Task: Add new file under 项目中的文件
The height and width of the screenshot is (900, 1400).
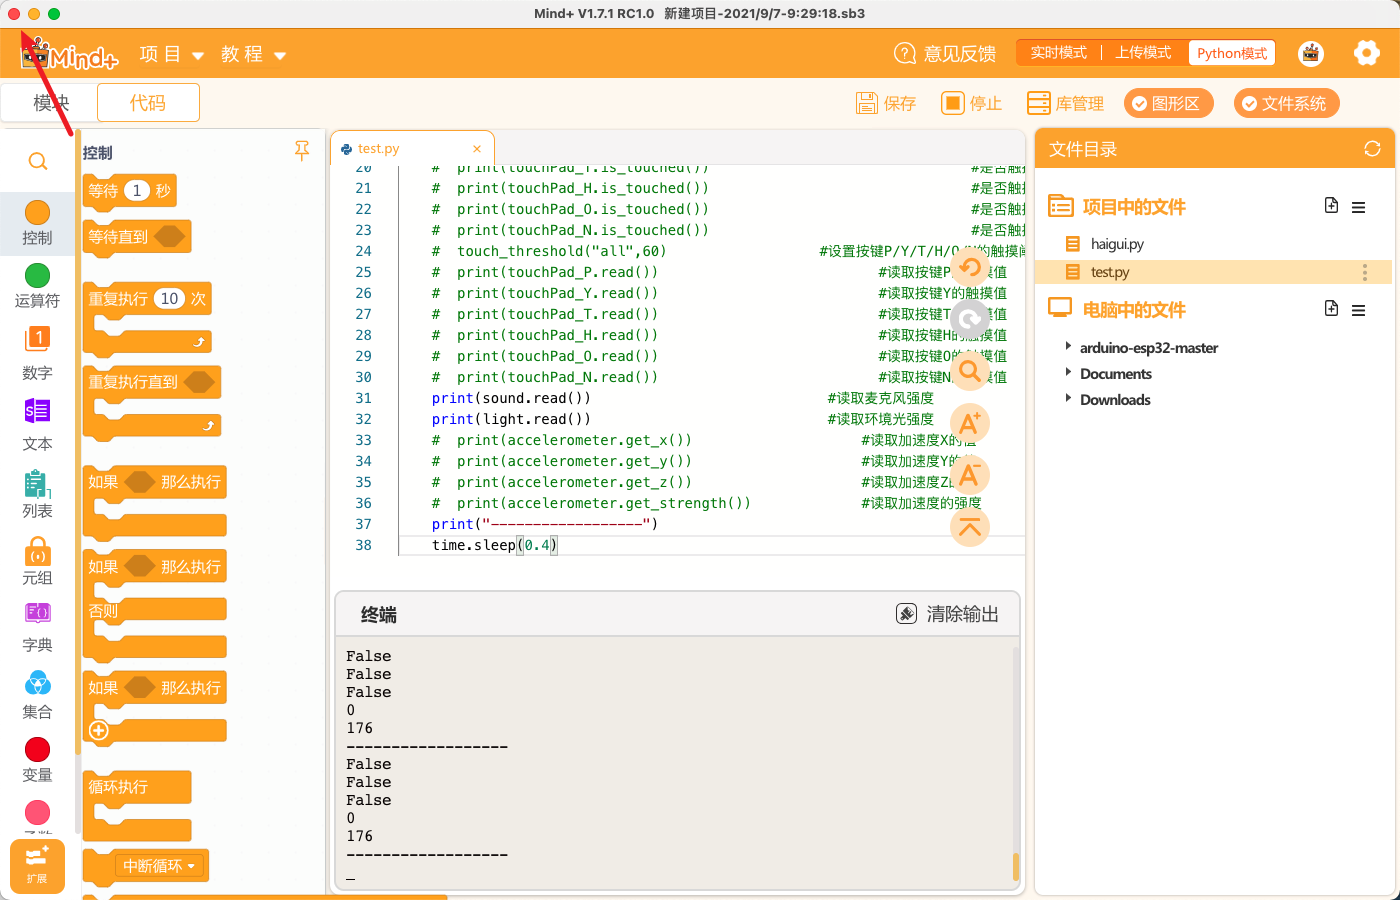Action: tap(1331, 205)
